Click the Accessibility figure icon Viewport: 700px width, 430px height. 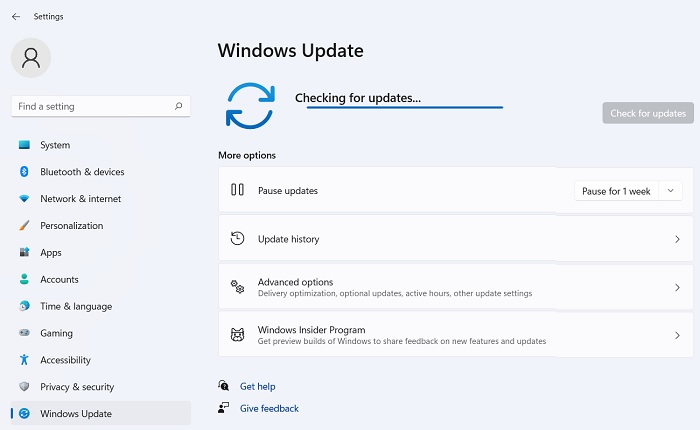(x=24, y=359)
